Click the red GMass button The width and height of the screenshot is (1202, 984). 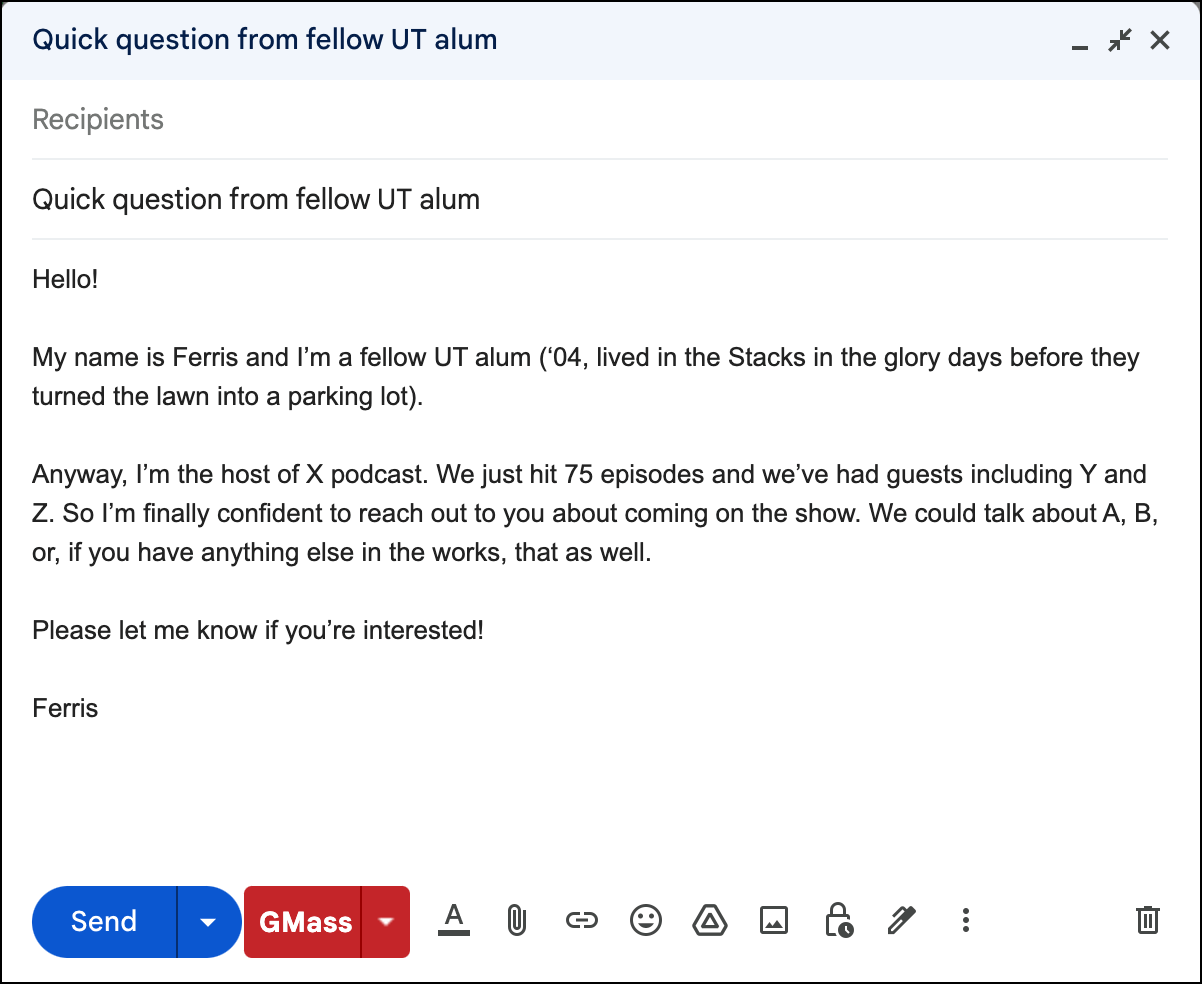pos(303,921)
